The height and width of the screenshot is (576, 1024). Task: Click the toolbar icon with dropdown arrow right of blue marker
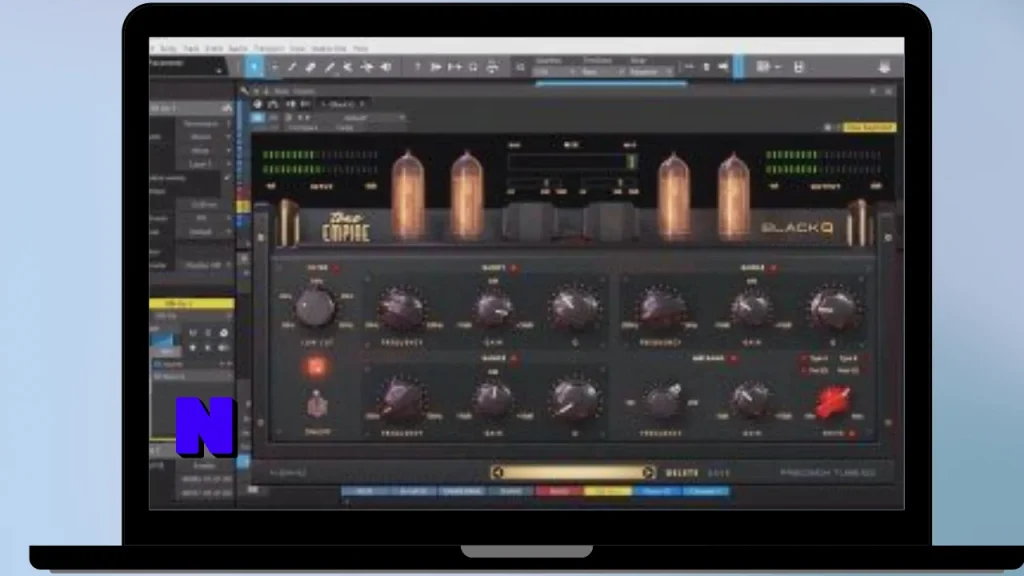pos(767,67)
